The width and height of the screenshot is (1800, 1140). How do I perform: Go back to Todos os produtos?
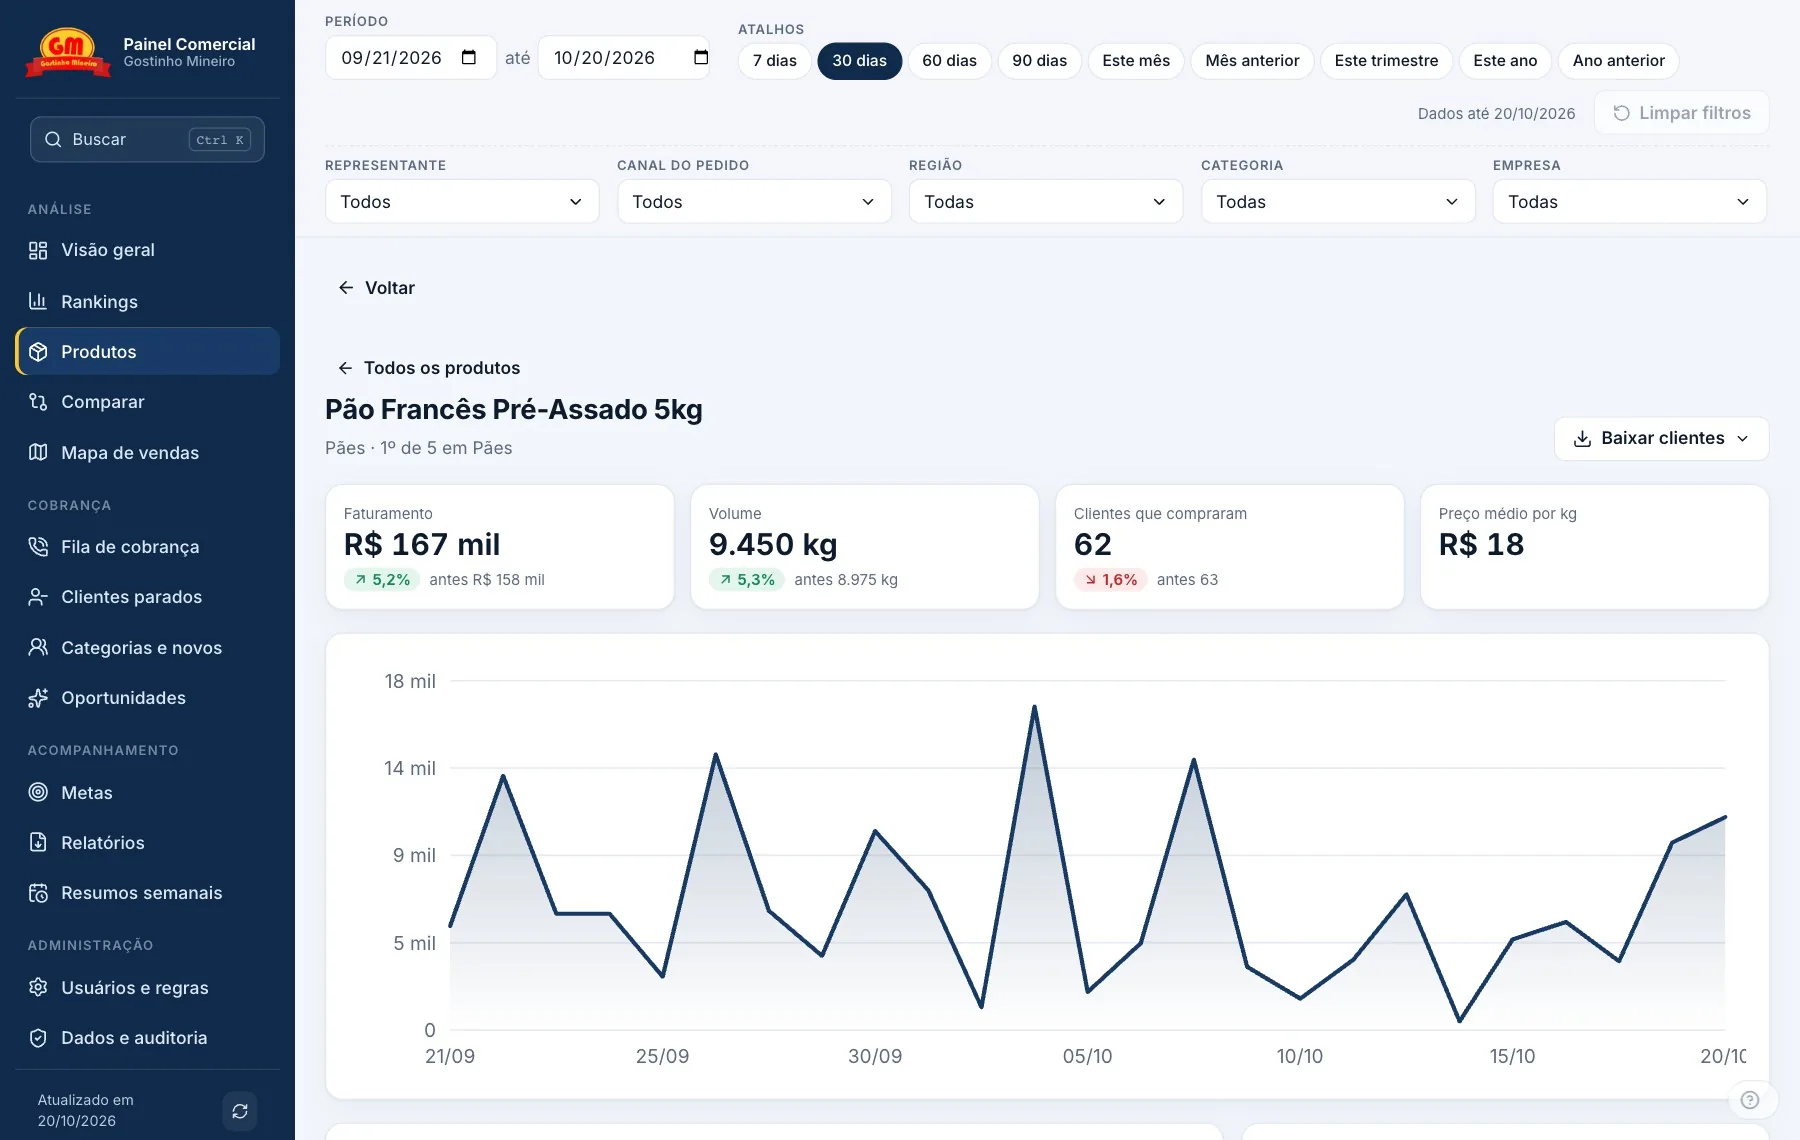[429, 368]
